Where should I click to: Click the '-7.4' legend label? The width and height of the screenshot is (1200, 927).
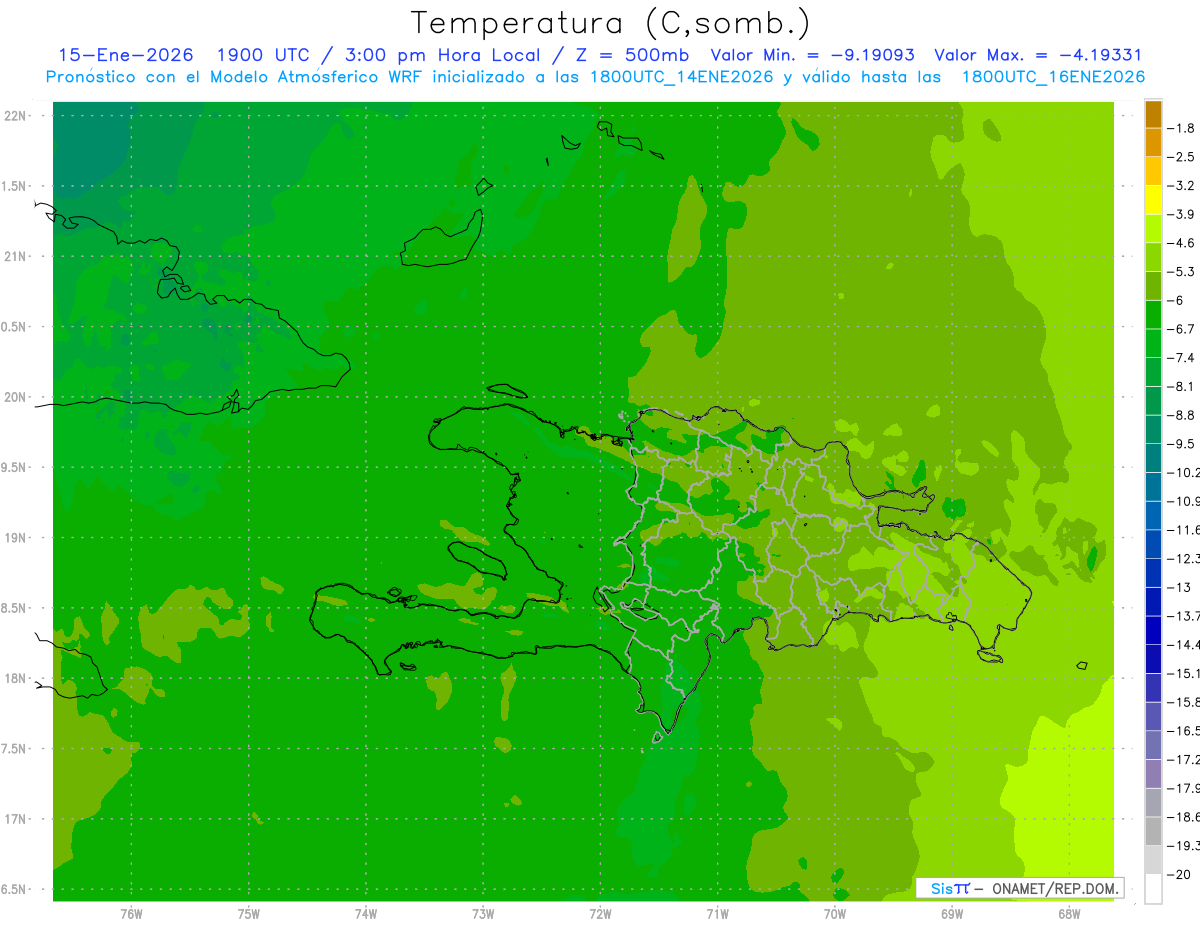1183,358
